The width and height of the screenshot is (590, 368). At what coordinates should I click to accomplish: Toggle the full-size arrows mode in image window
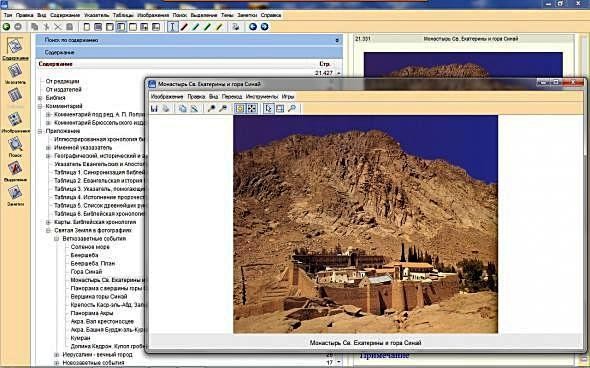[252, 109]
